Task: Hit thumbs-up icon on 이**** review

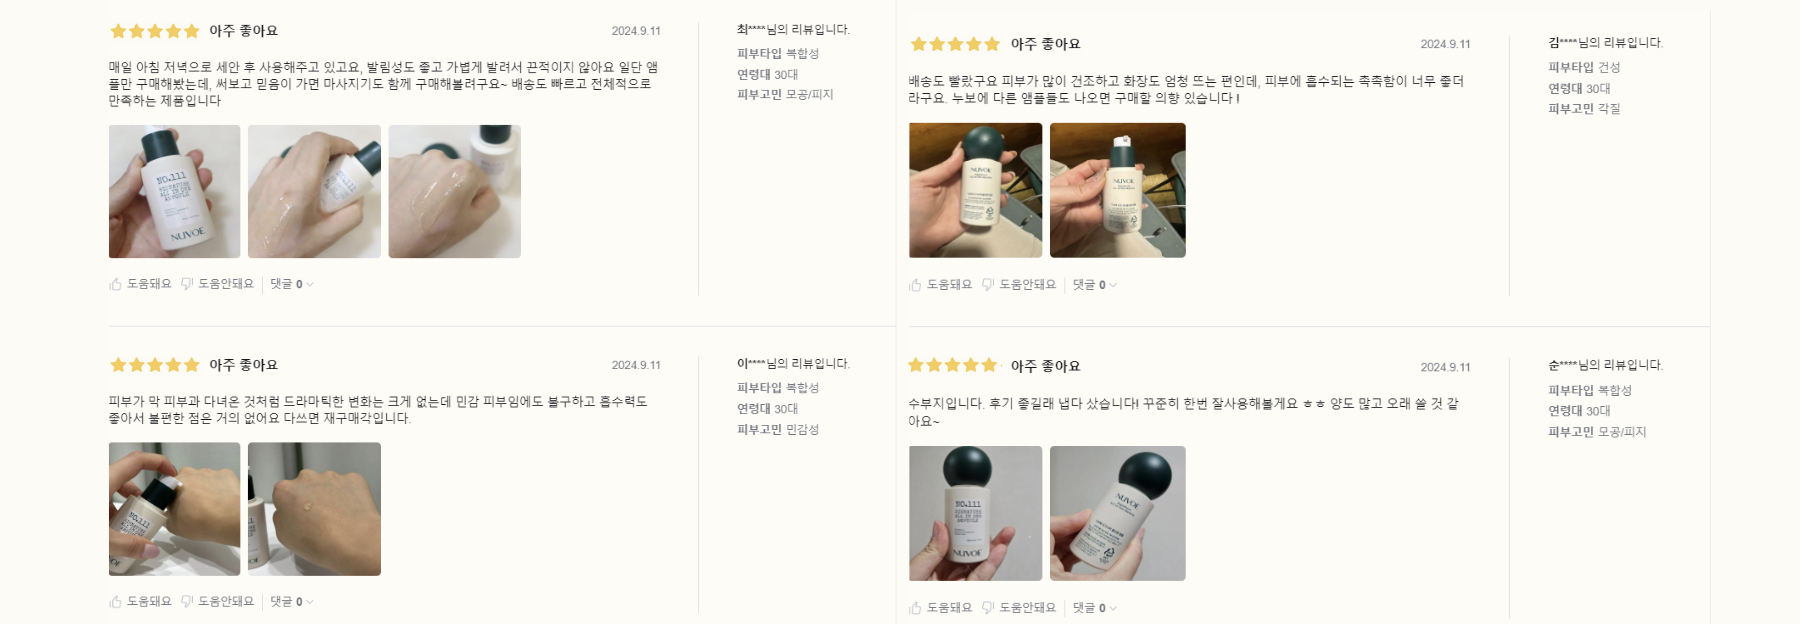Action: tap(116, 601)
